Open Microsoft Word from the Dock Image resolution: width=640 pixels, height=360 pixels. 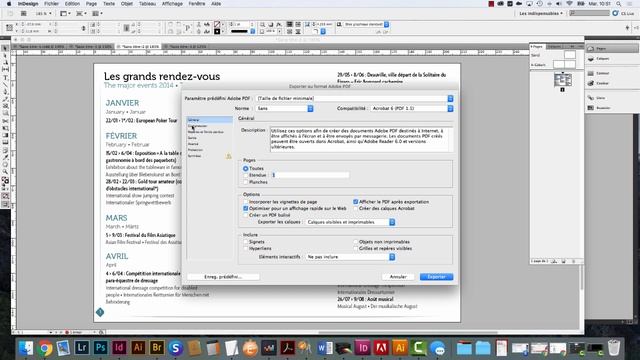(x=325, y=348)
